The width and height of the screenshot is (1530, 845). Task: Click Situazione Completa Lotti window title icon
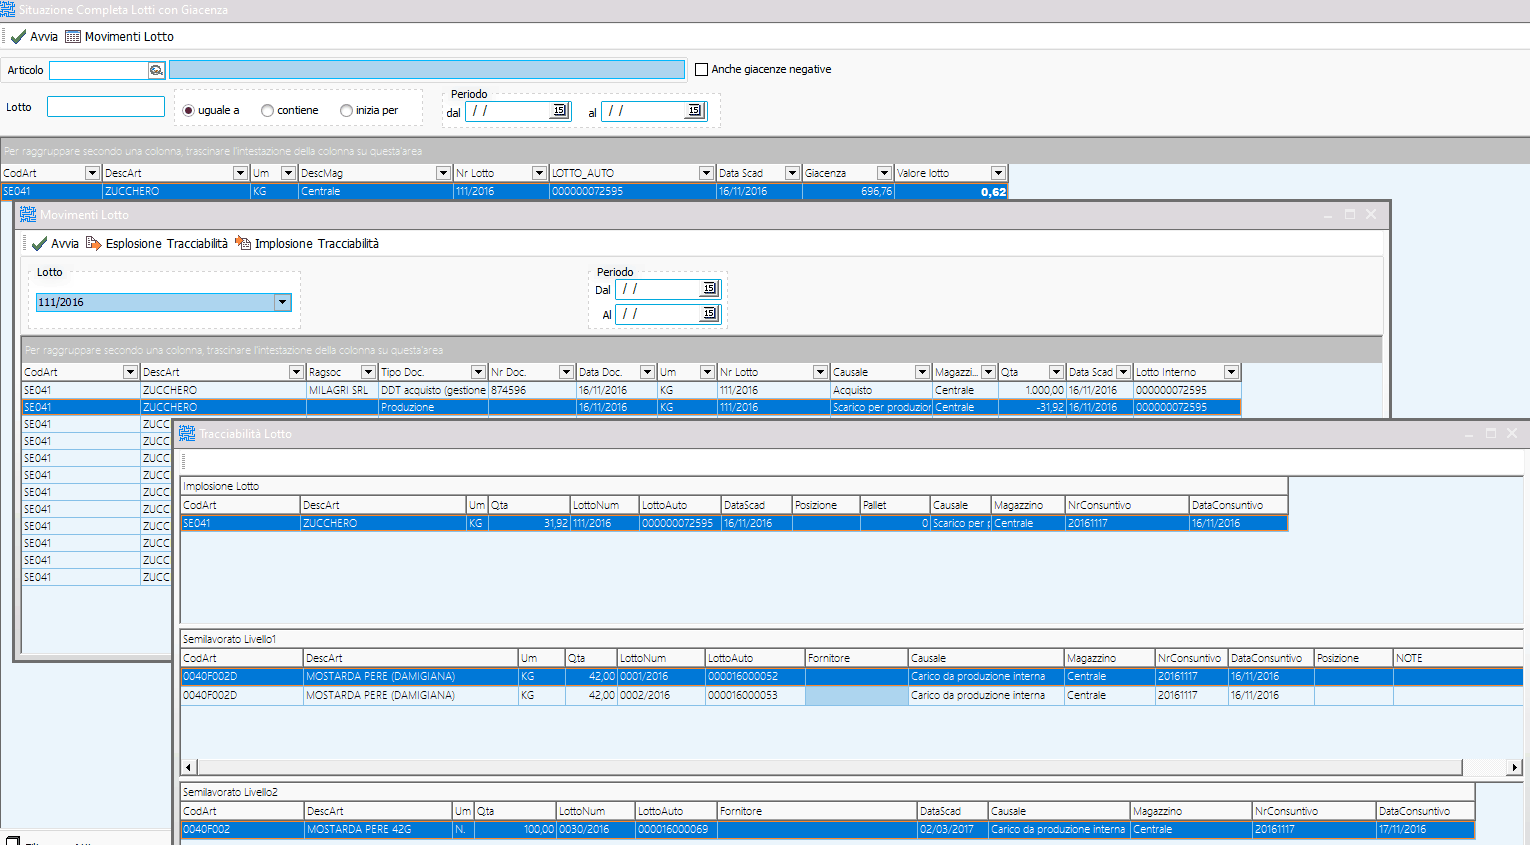coord(8,9)
